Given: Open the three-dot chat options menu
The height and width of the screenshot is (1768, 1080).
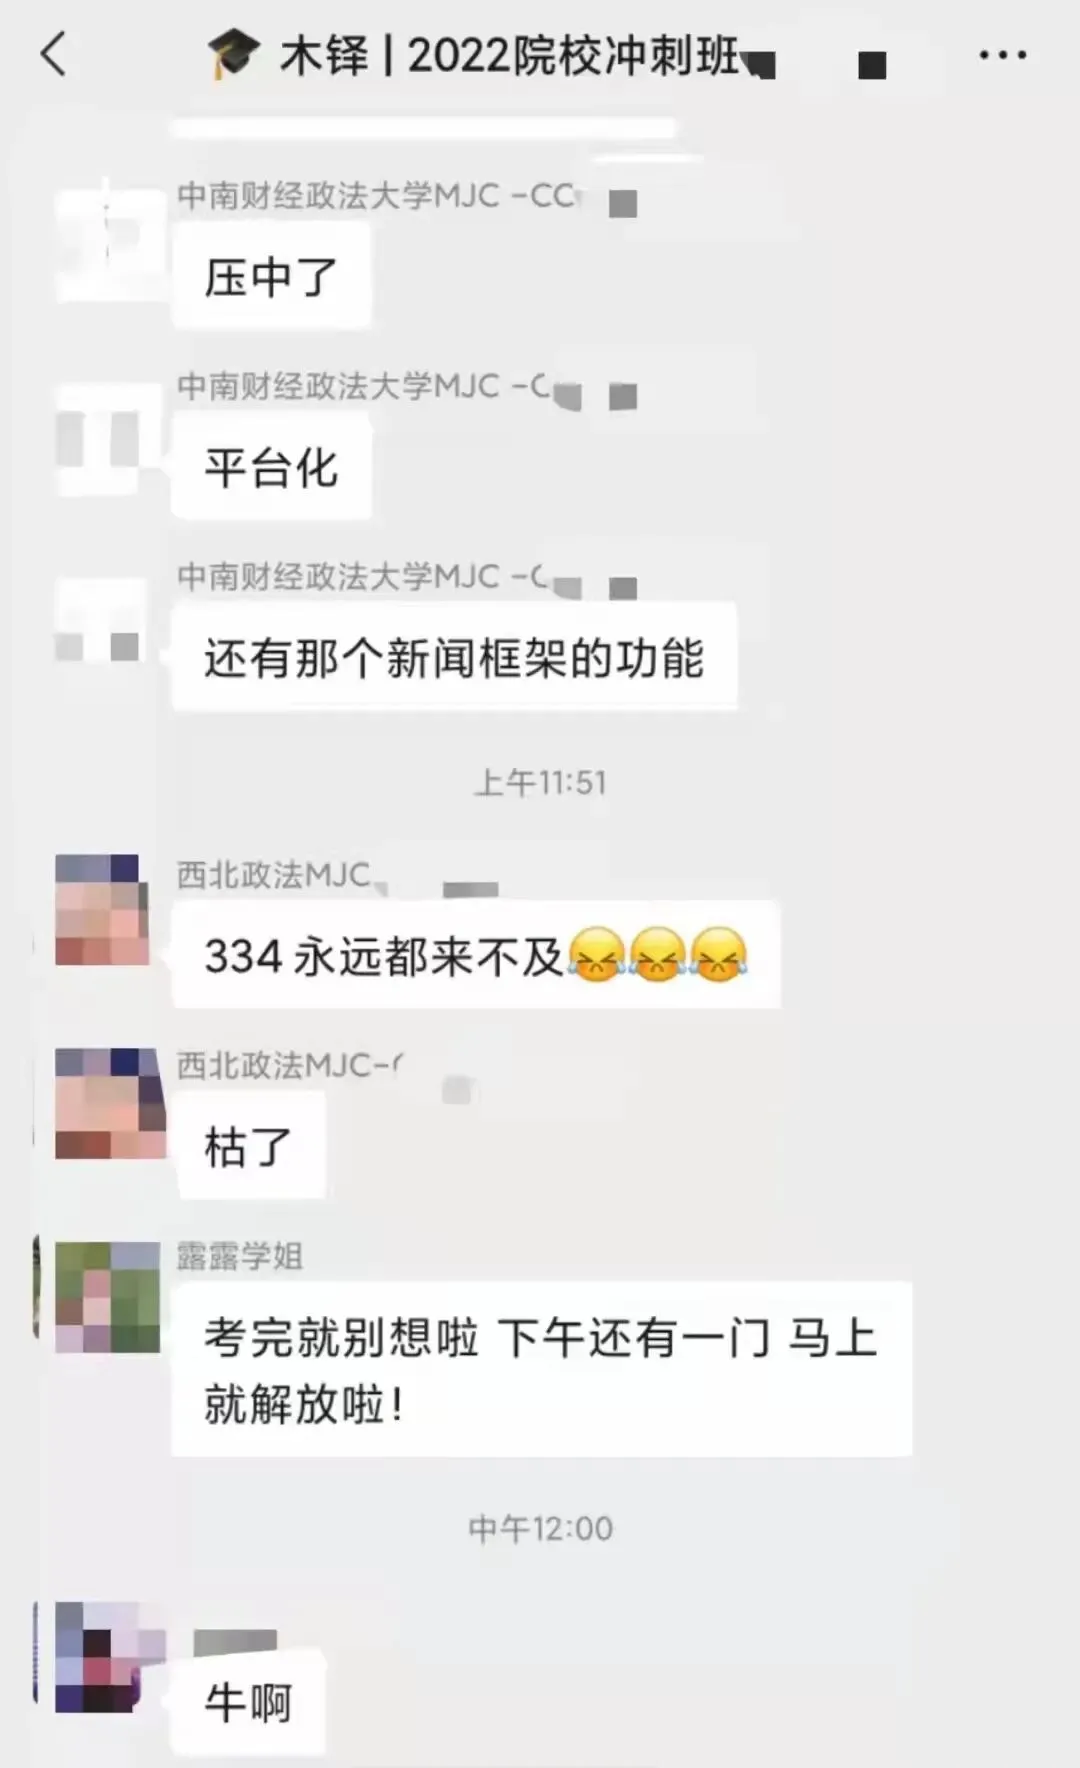Looking at the screenshot, I should (x=1002, y=55).
